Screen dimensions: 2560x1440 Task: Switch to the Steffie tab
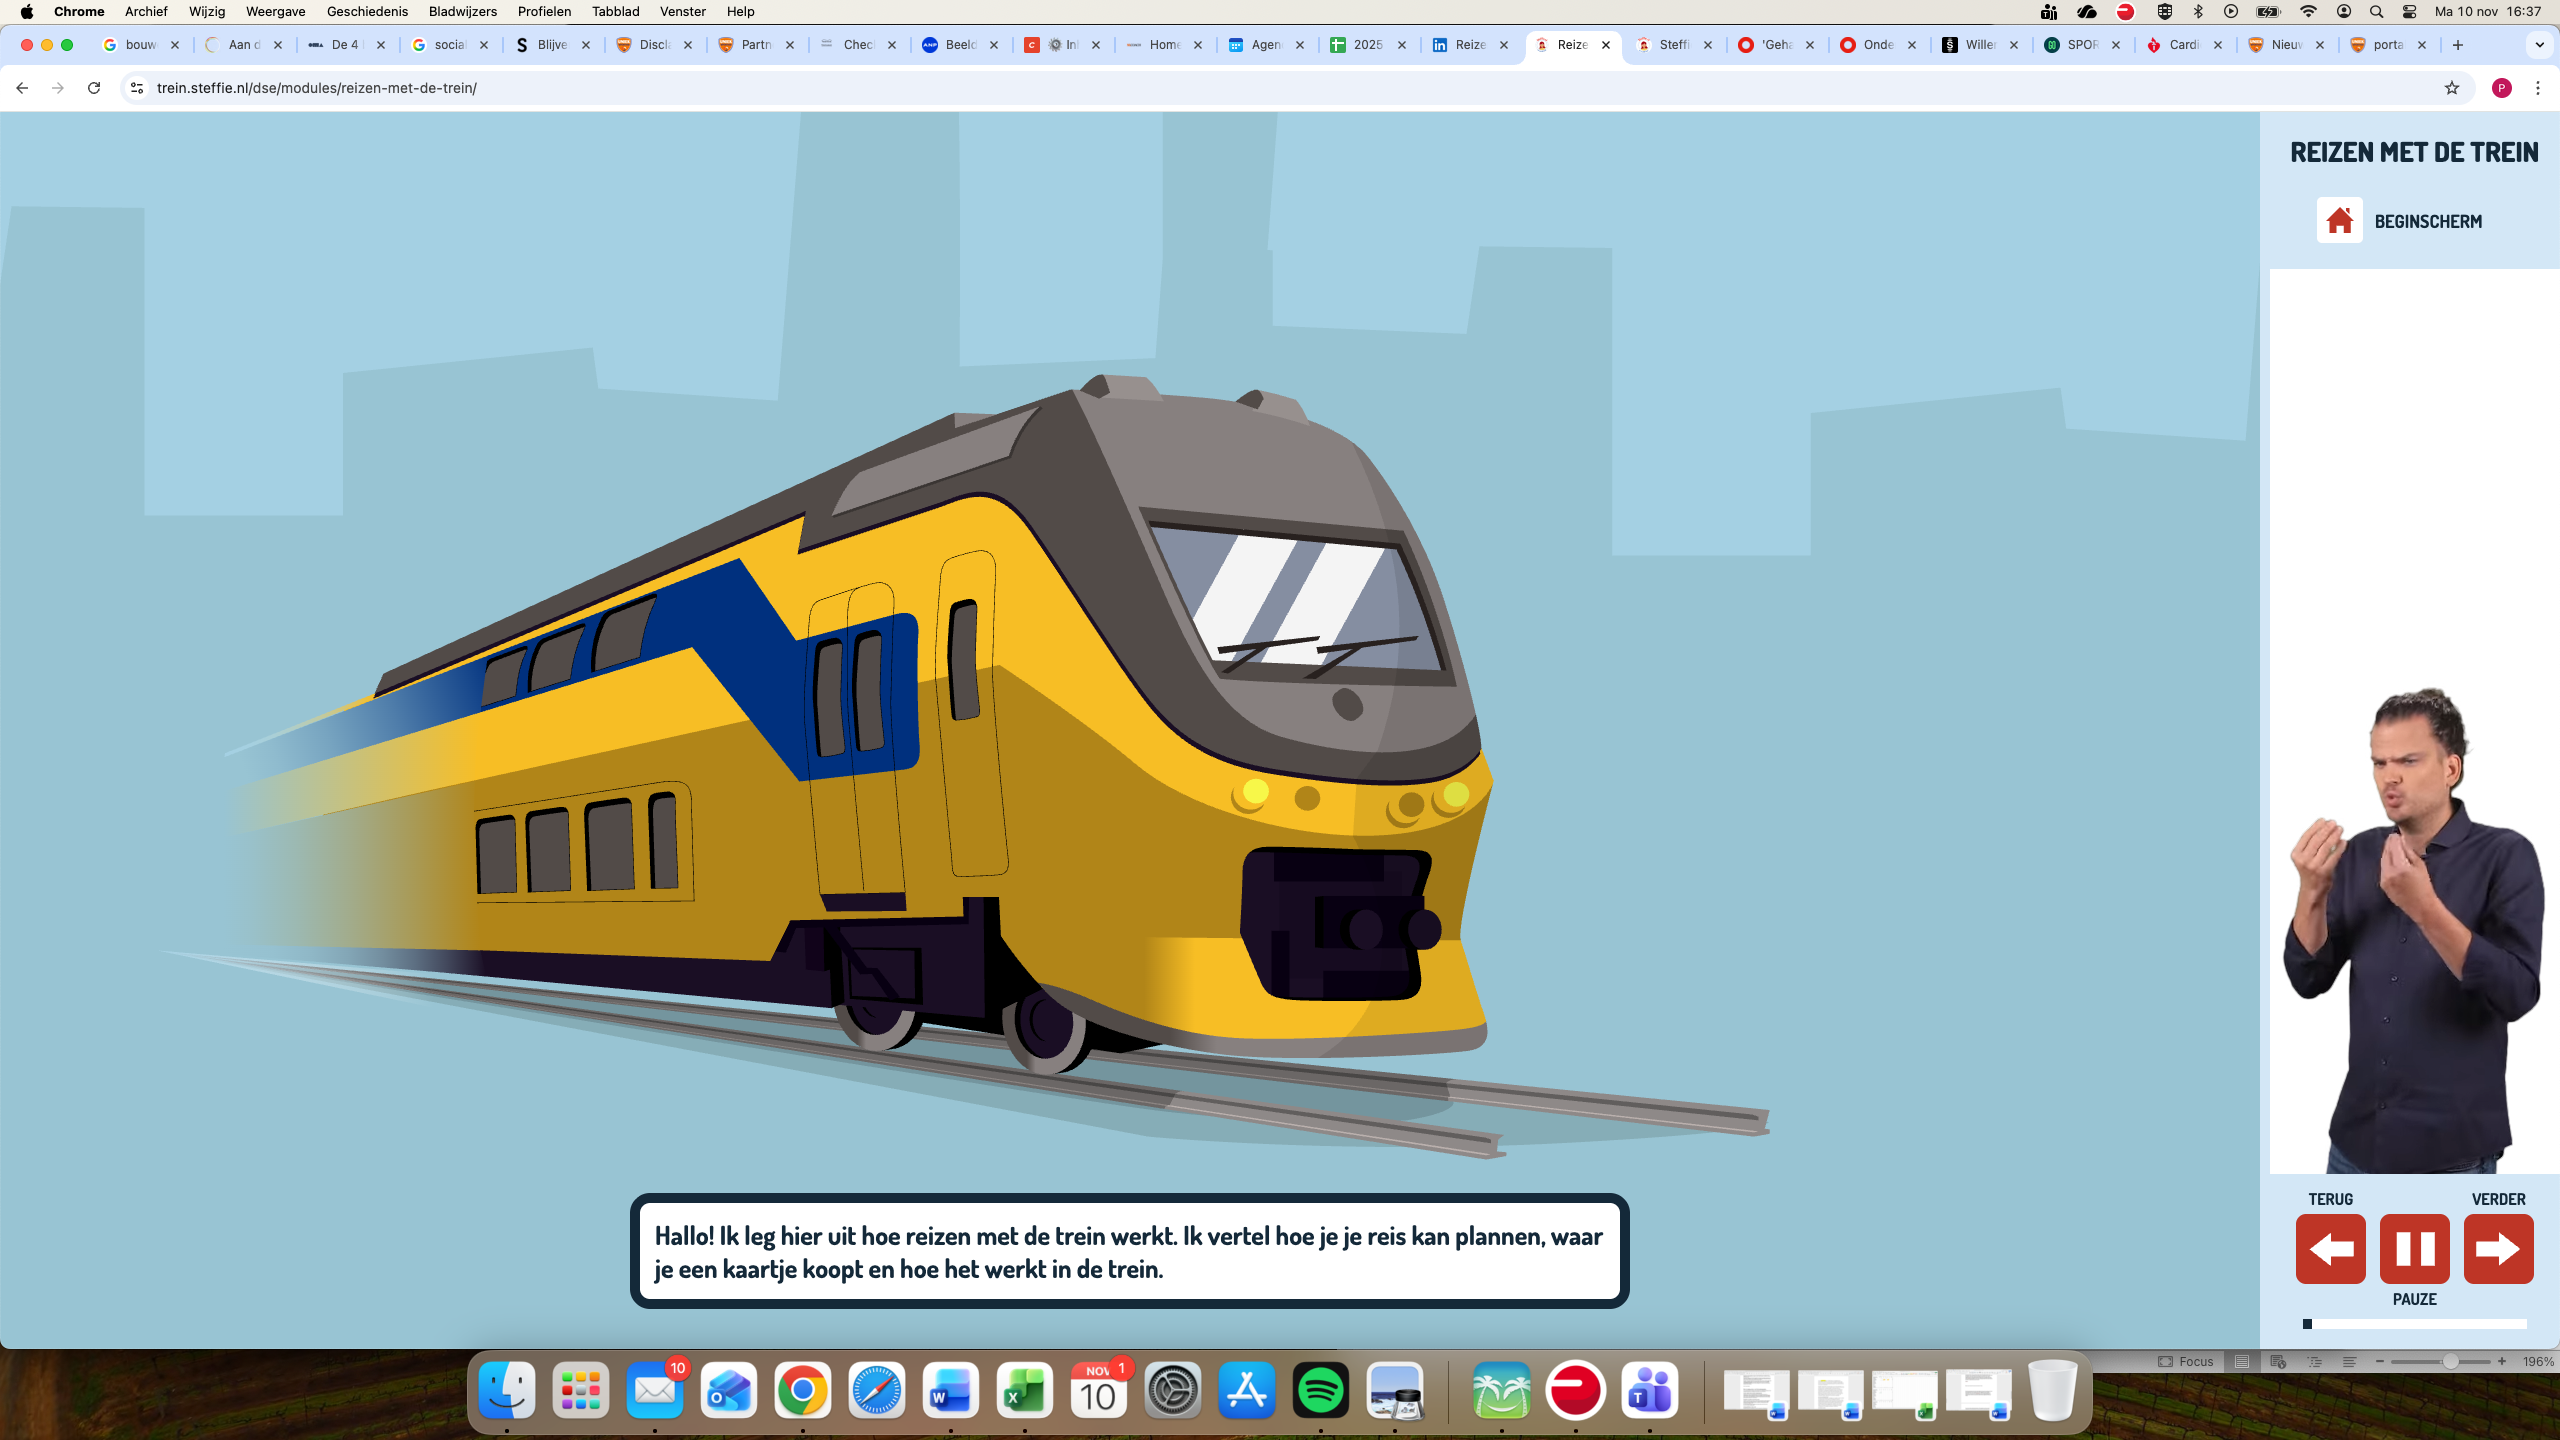(x=1673, y=45)
